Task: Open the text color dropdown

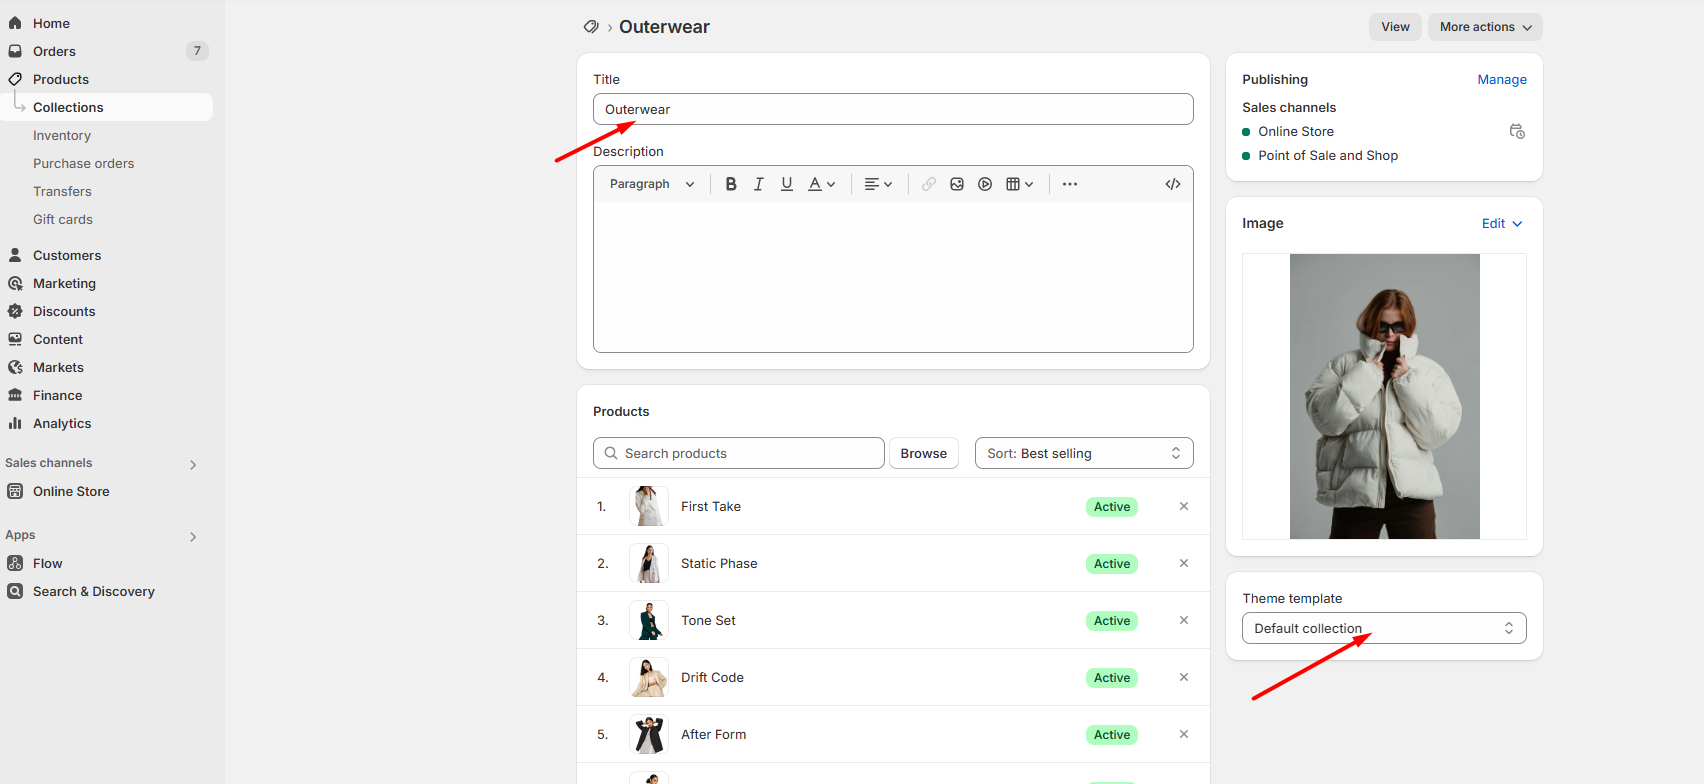Action: 822,184
